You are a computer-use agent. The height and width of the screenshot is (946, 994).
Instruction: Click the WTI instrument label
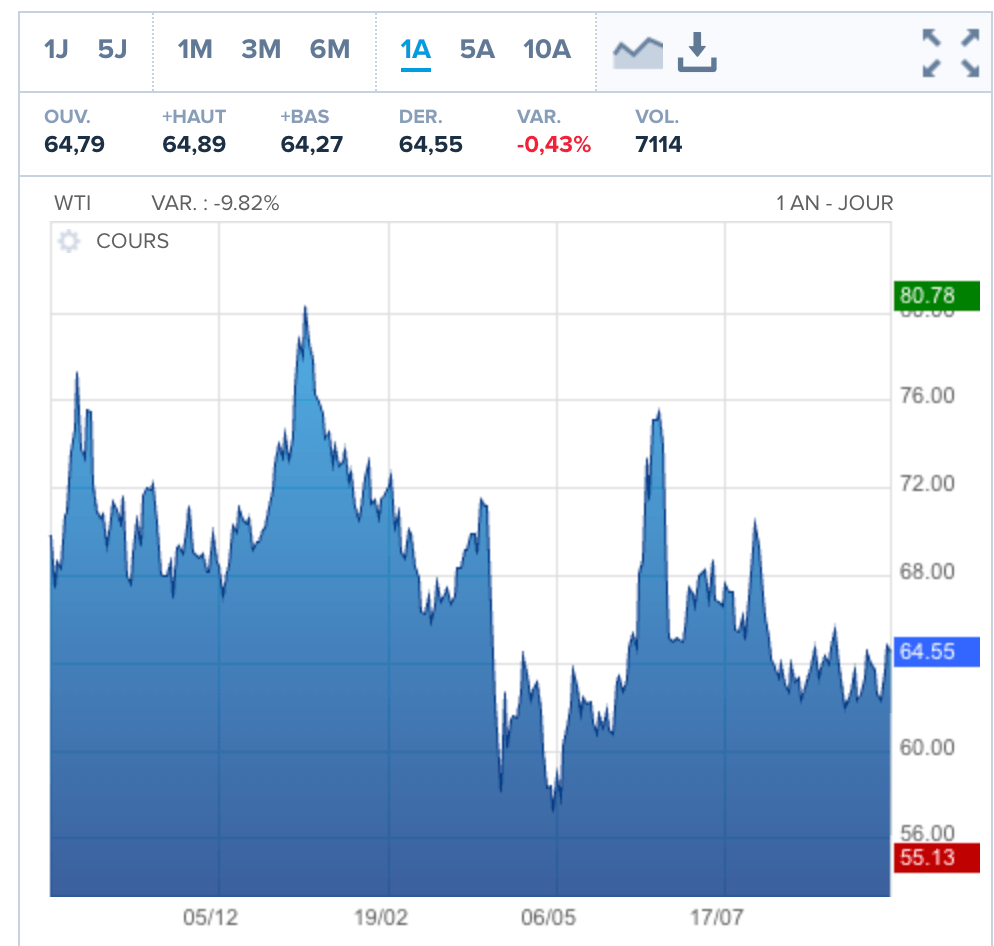pyautogui.click(x=72, y=203)
